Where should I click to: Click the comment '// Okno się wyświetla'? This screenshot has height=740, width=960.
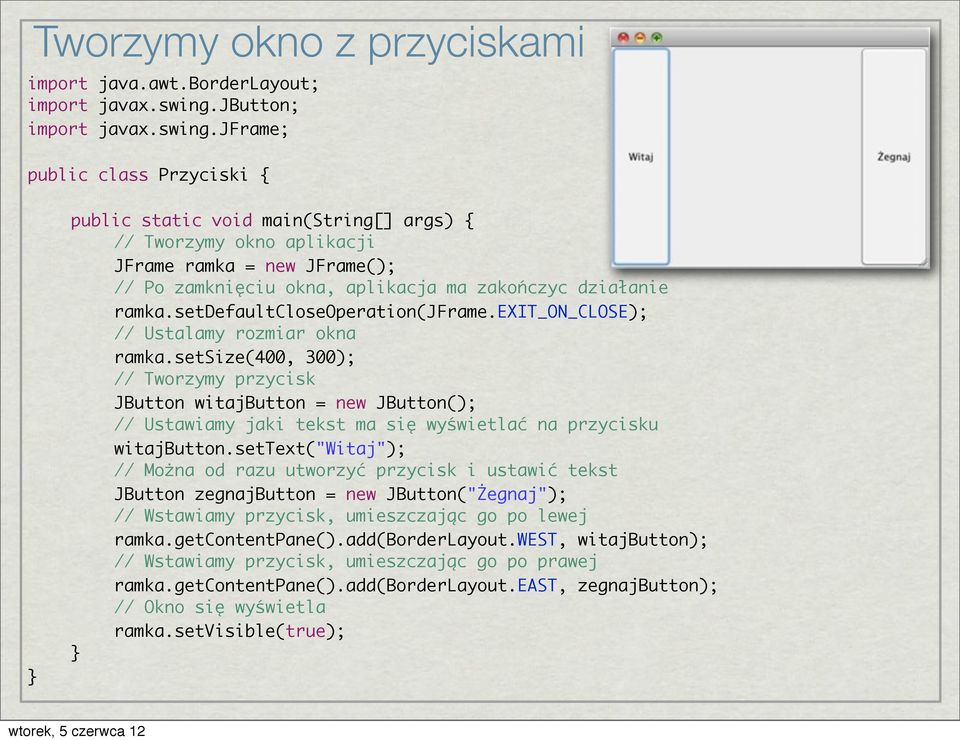(x=220, y=608)
